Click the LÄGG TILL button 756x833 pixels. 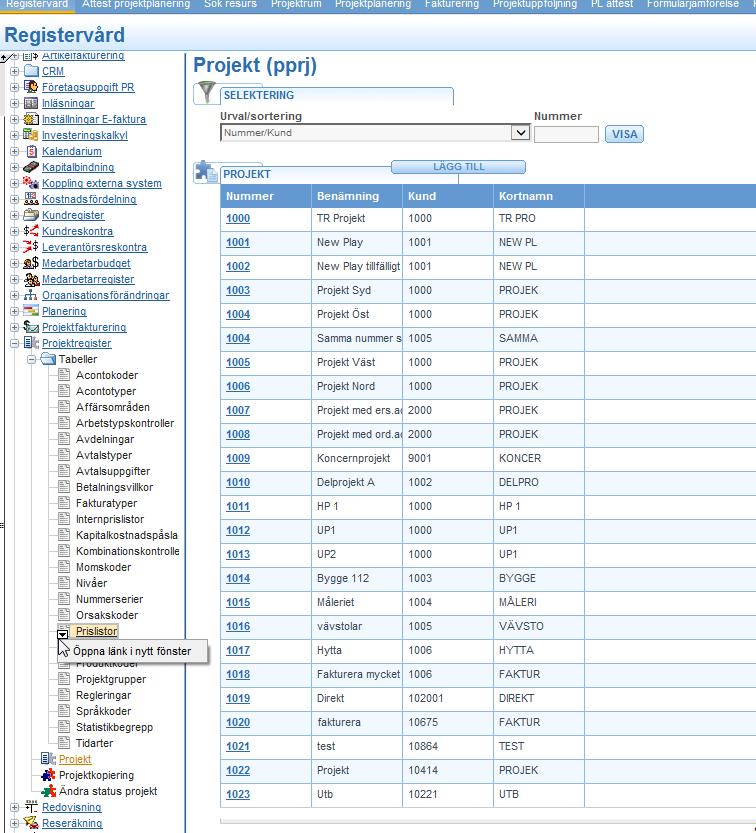(458, 166)
